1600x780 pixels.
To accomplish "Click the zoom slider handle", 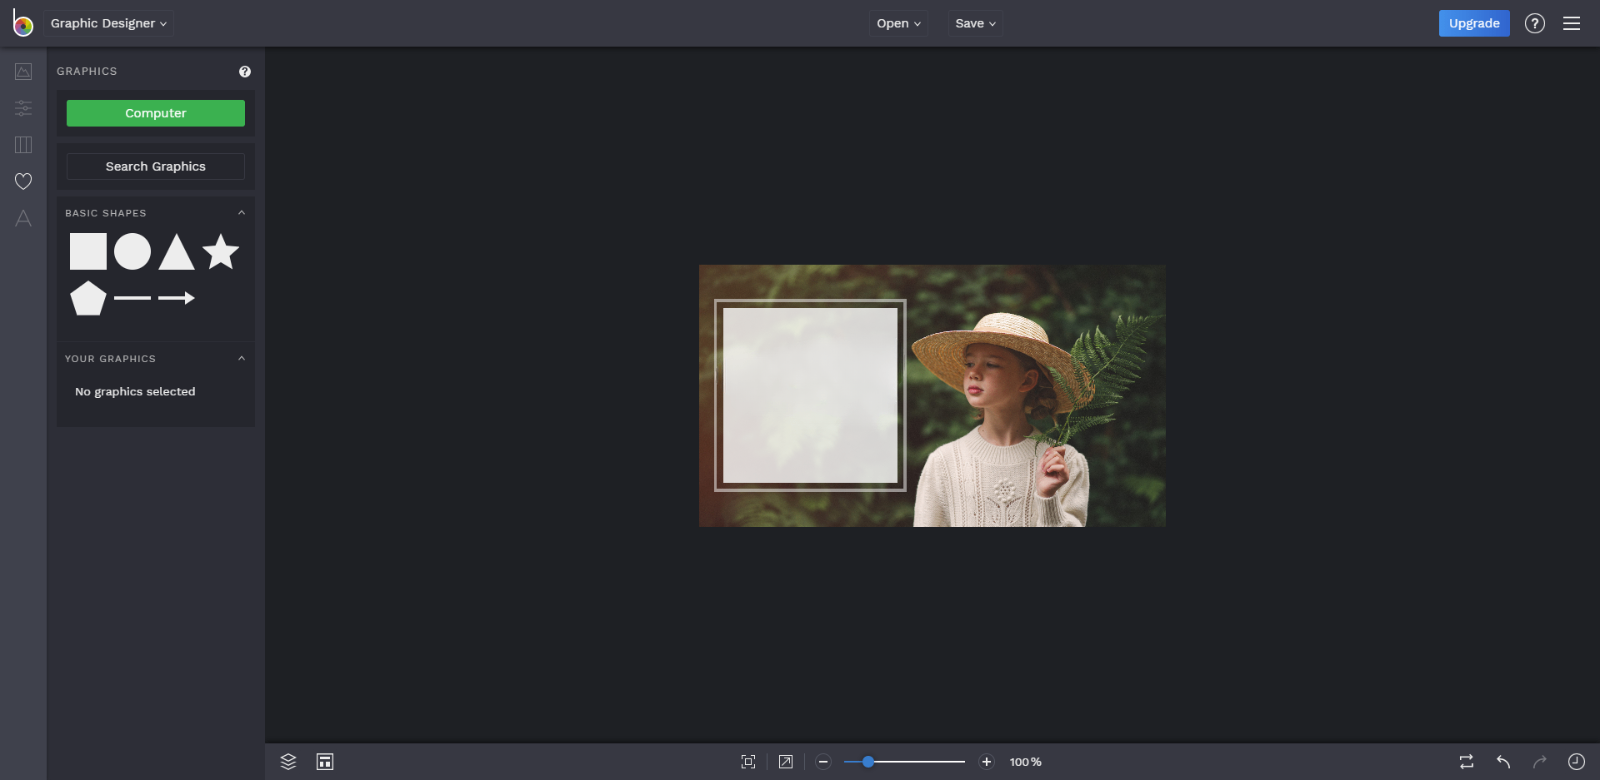I will pos(868,762).
